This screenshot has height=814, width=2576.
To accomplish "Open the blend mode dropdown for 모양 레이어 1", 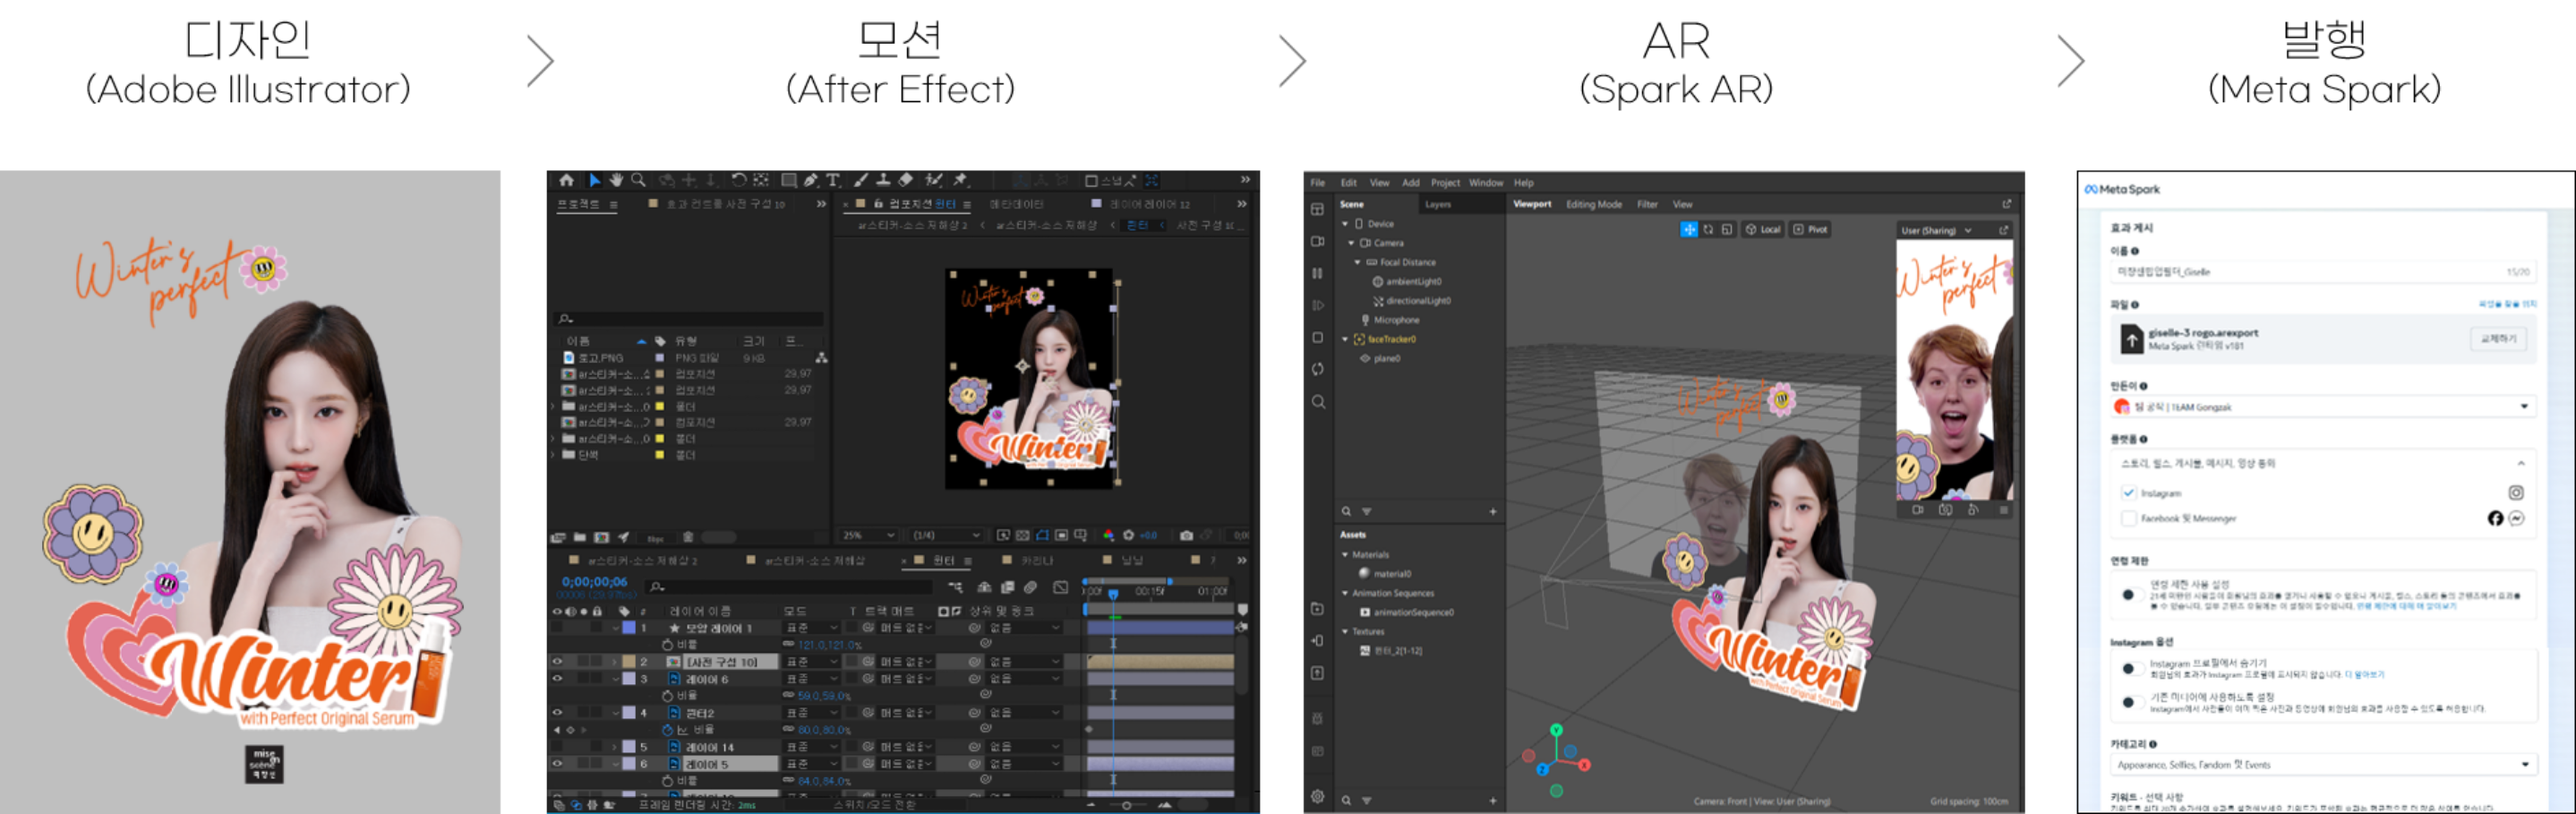I will [810, 628].
